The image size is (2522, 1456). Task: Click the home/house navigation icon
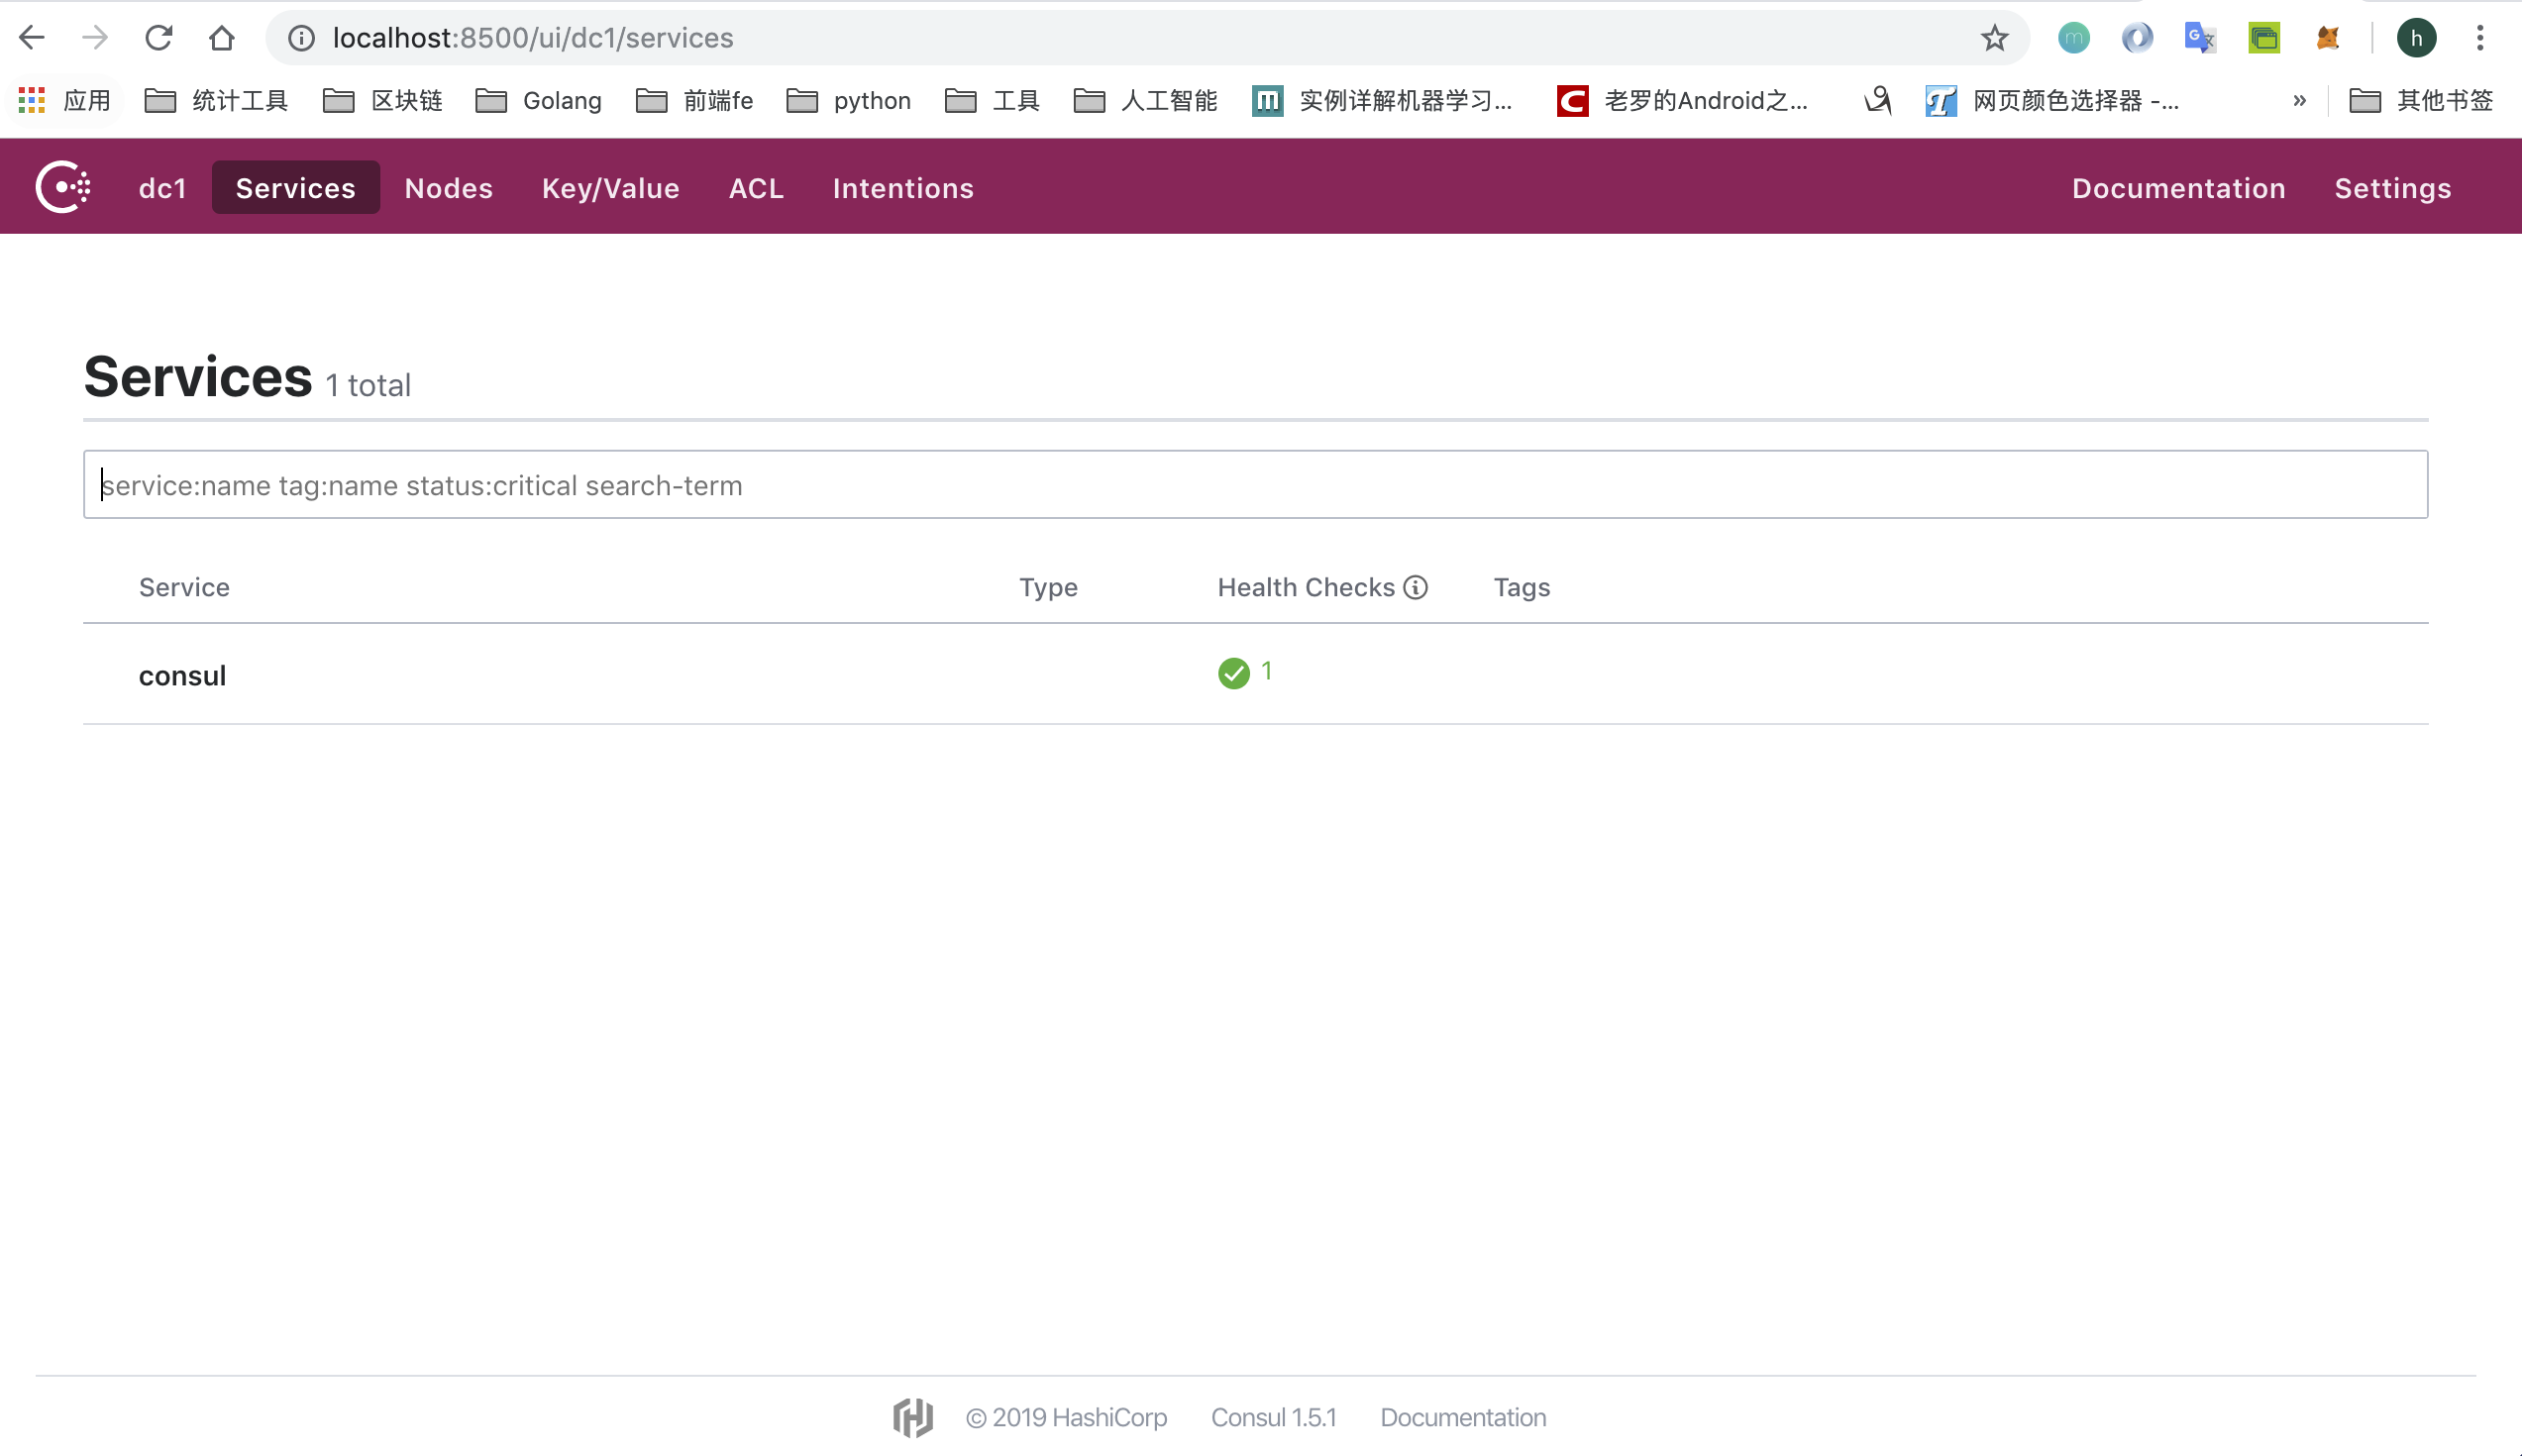[222, 38]
